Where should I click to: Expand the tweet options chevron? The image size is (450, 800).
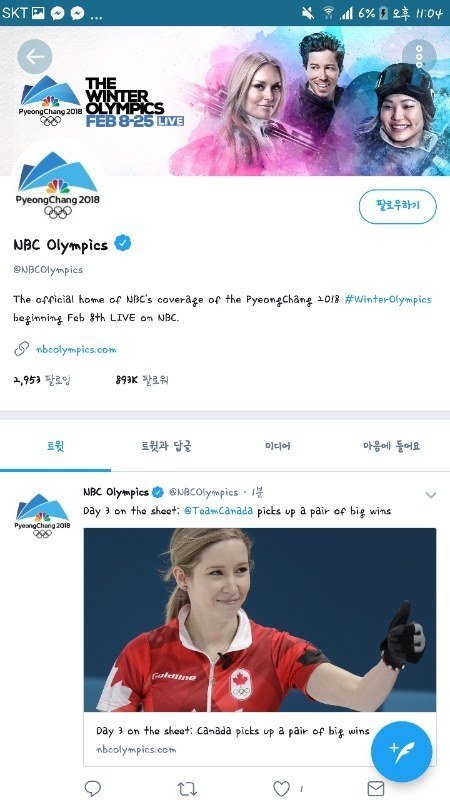point(431,494)
